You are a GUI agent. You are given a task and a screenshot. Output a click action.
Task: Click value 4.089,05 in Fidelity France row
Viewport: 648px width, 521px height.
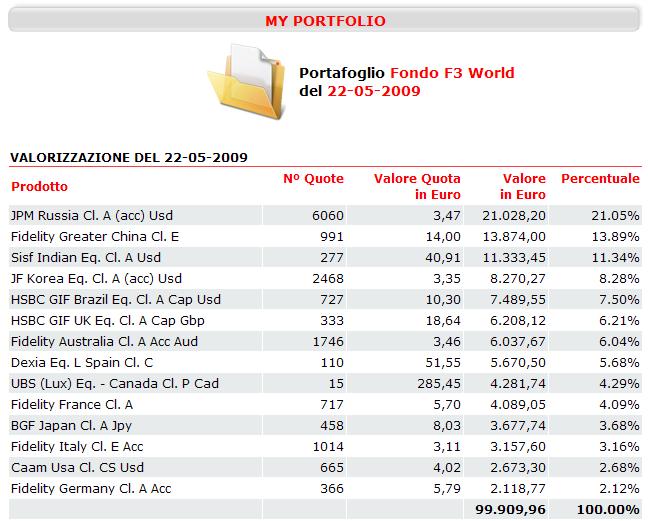[518, 404]
